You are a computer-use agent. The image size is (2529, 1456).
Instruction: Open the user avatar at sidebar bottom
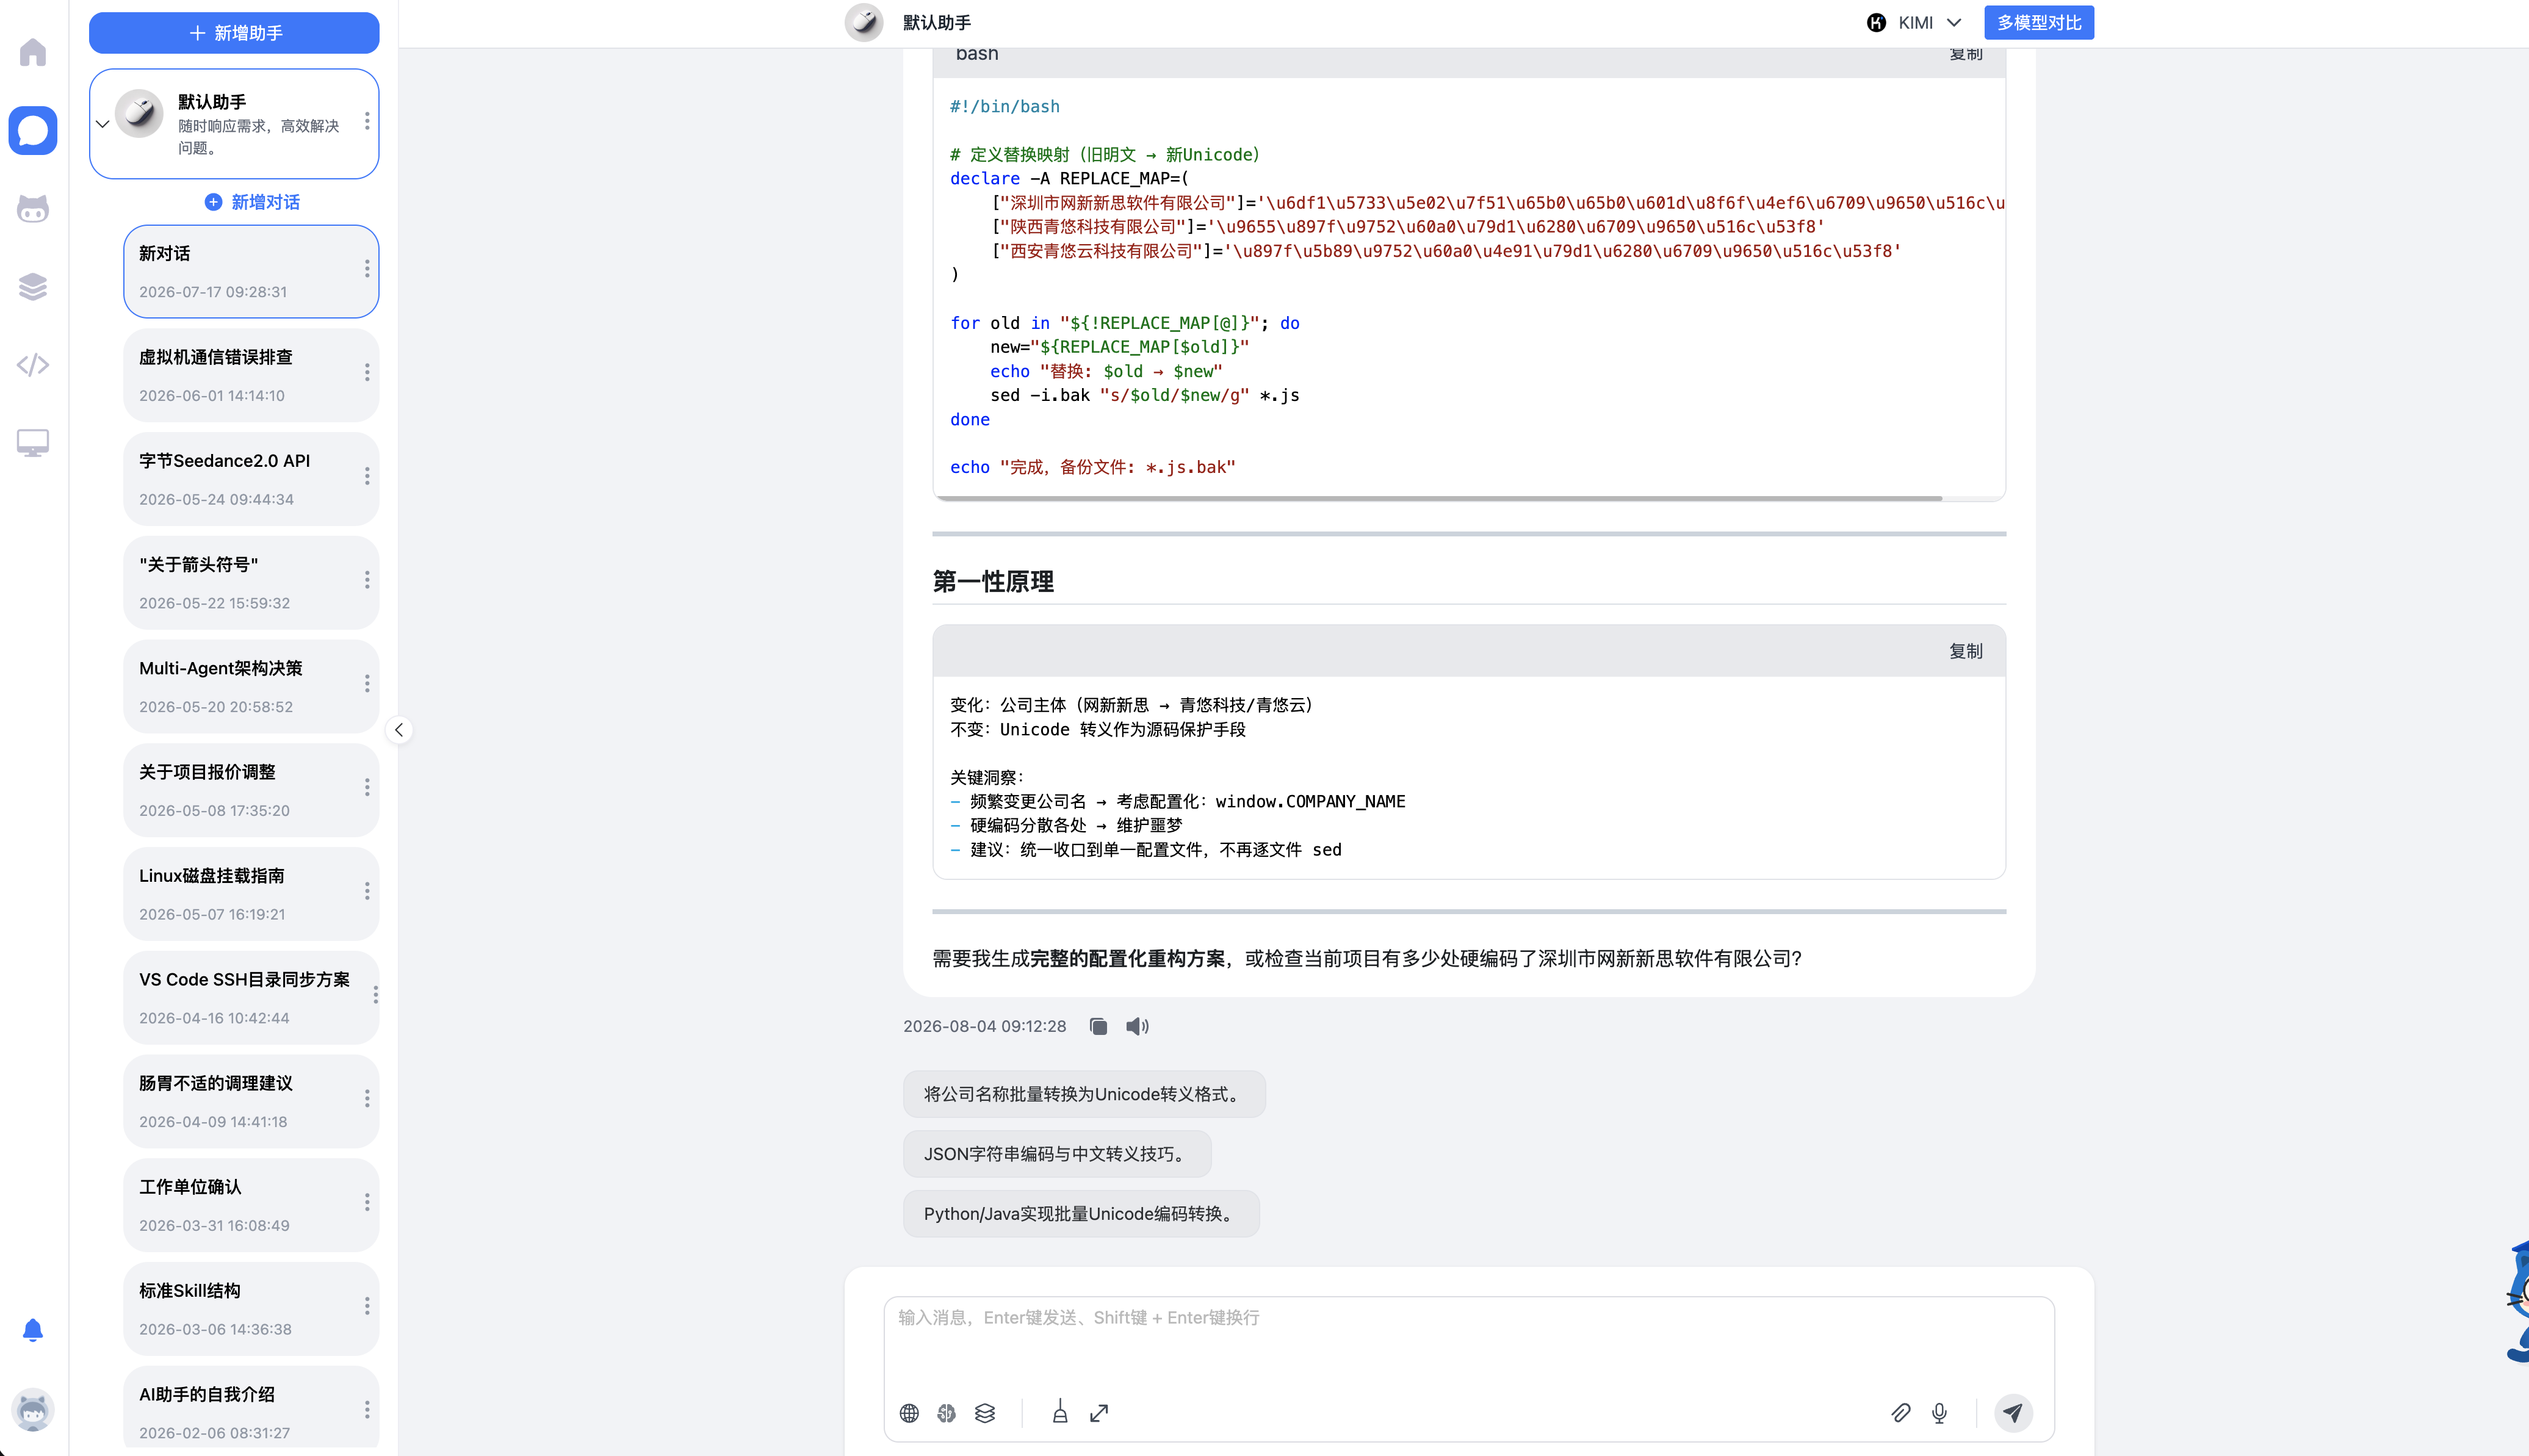point(33,1410)
